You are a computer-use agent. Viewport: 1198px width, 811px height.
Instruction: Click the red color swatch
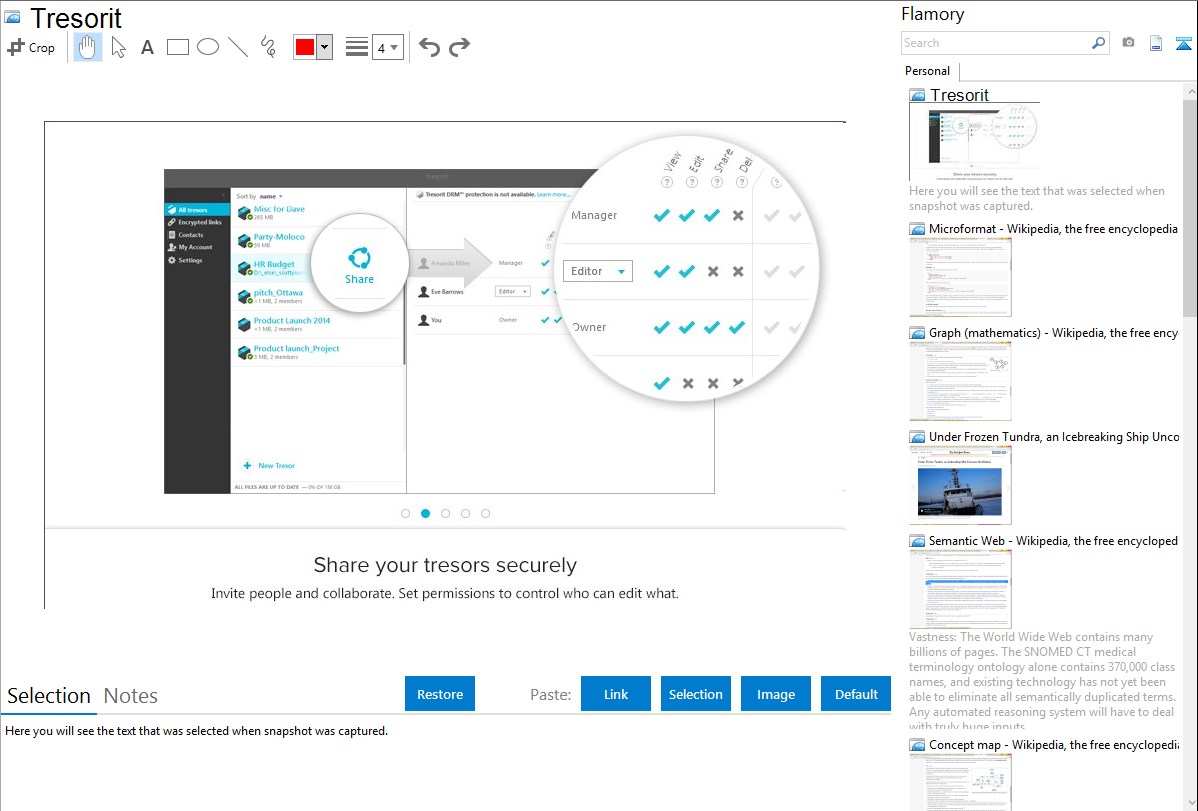pyautogui.click(x=305, y=47)
